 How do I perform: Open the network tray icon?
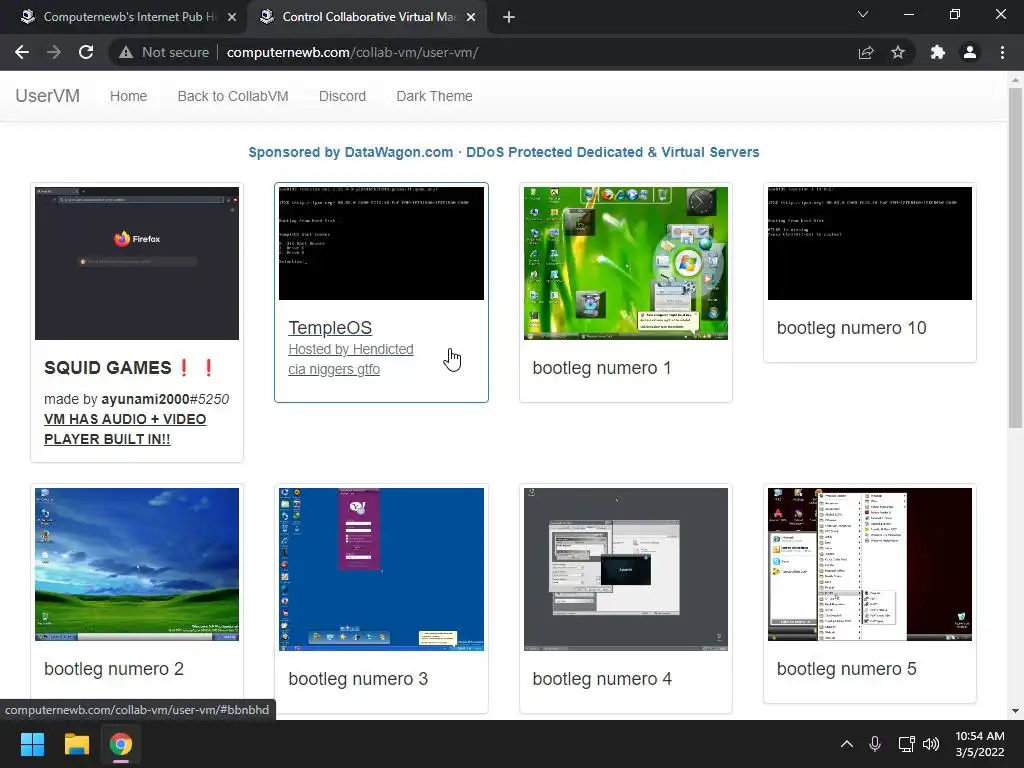point(906,744)
